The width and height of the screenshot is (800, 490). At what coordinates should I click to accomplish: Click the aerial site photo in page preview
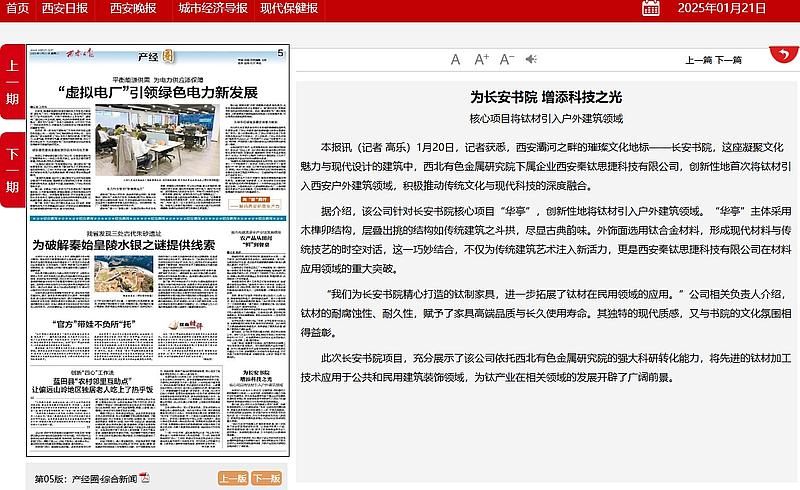point(123,274)
